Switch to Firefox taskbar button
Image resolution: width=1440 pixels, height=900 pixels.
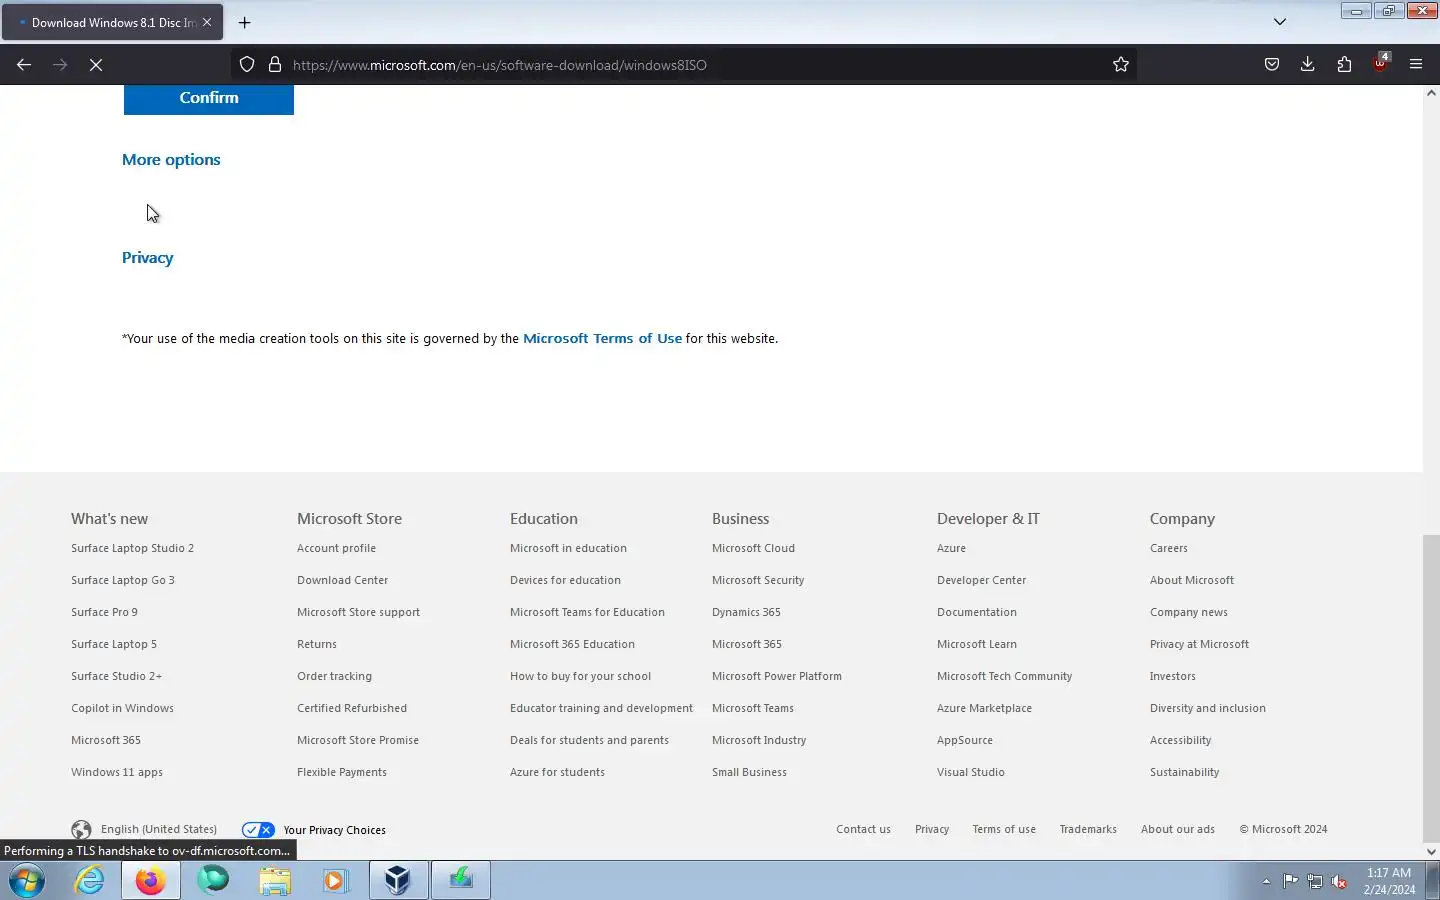coord(151,881)
